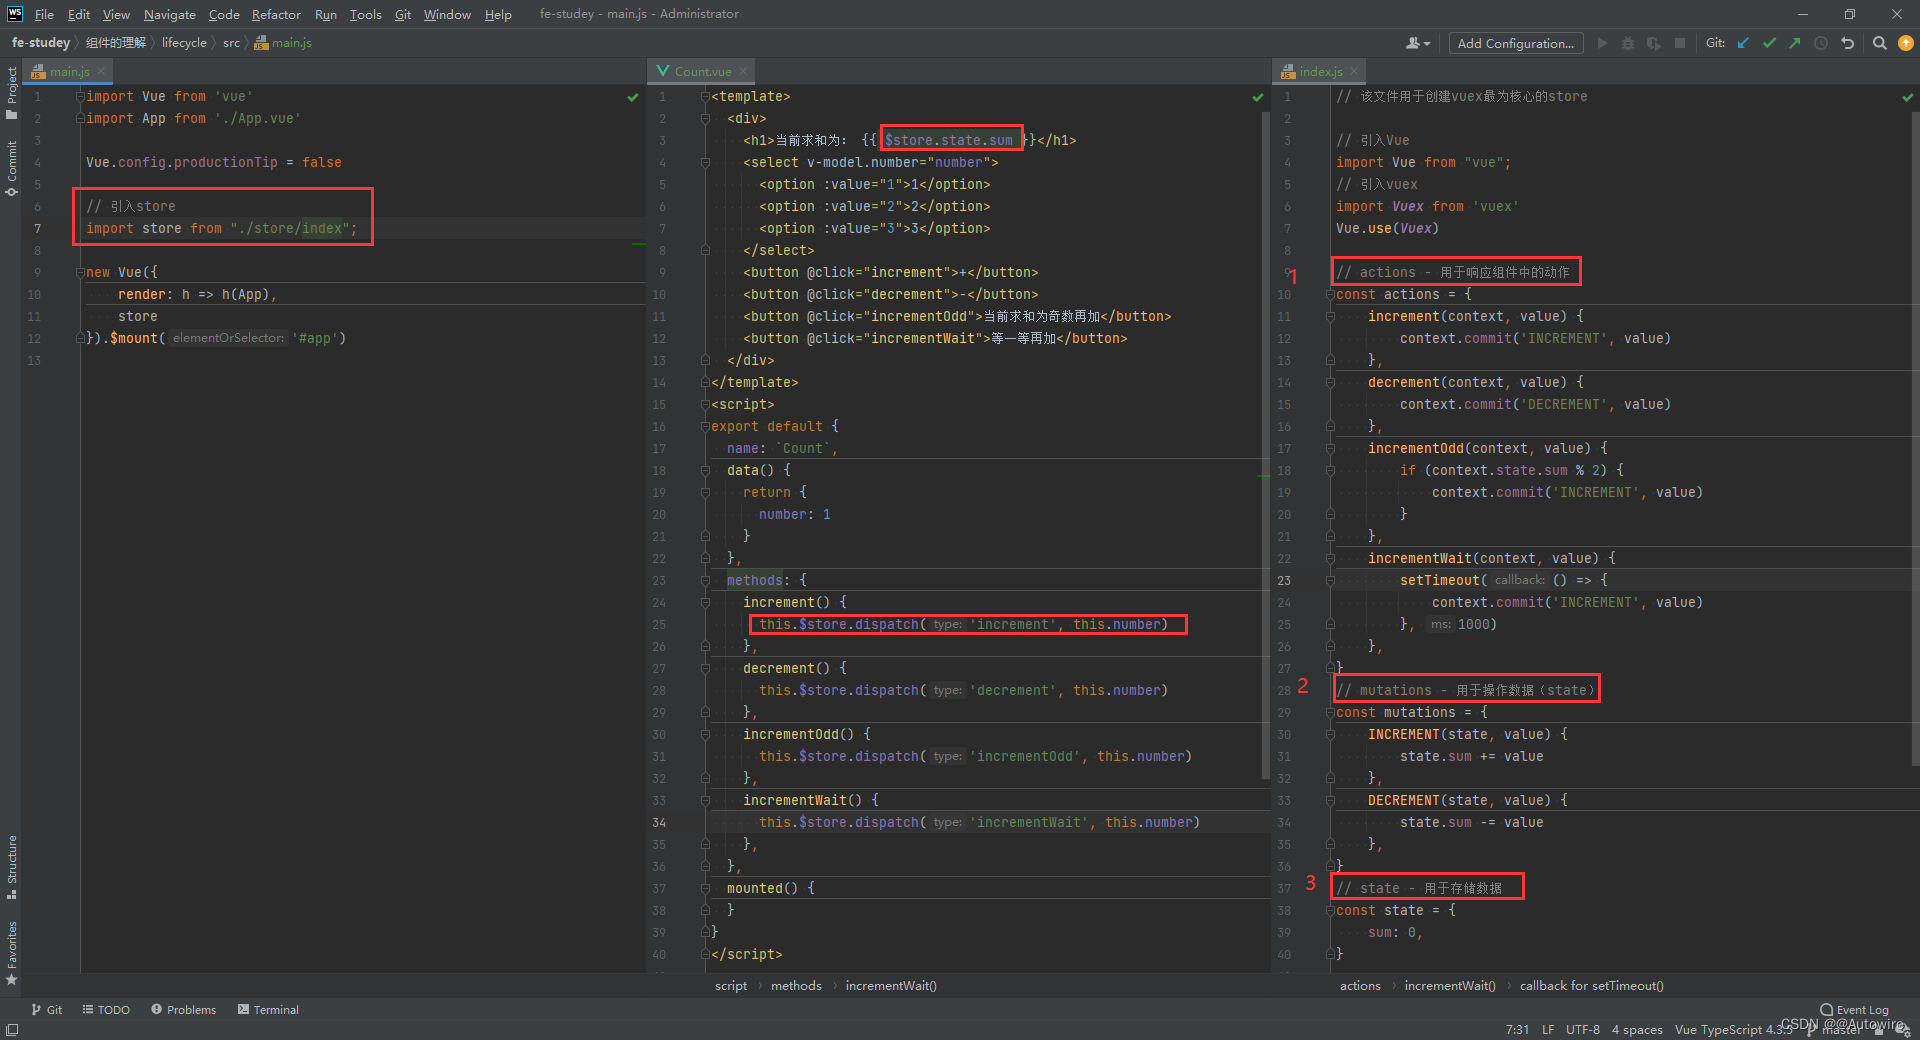This screenshot has height=1040, width=1920.
Task: Click methods breadcrumb under Count.vue editor
Action: pyautogui.click(x=796, y=986)
